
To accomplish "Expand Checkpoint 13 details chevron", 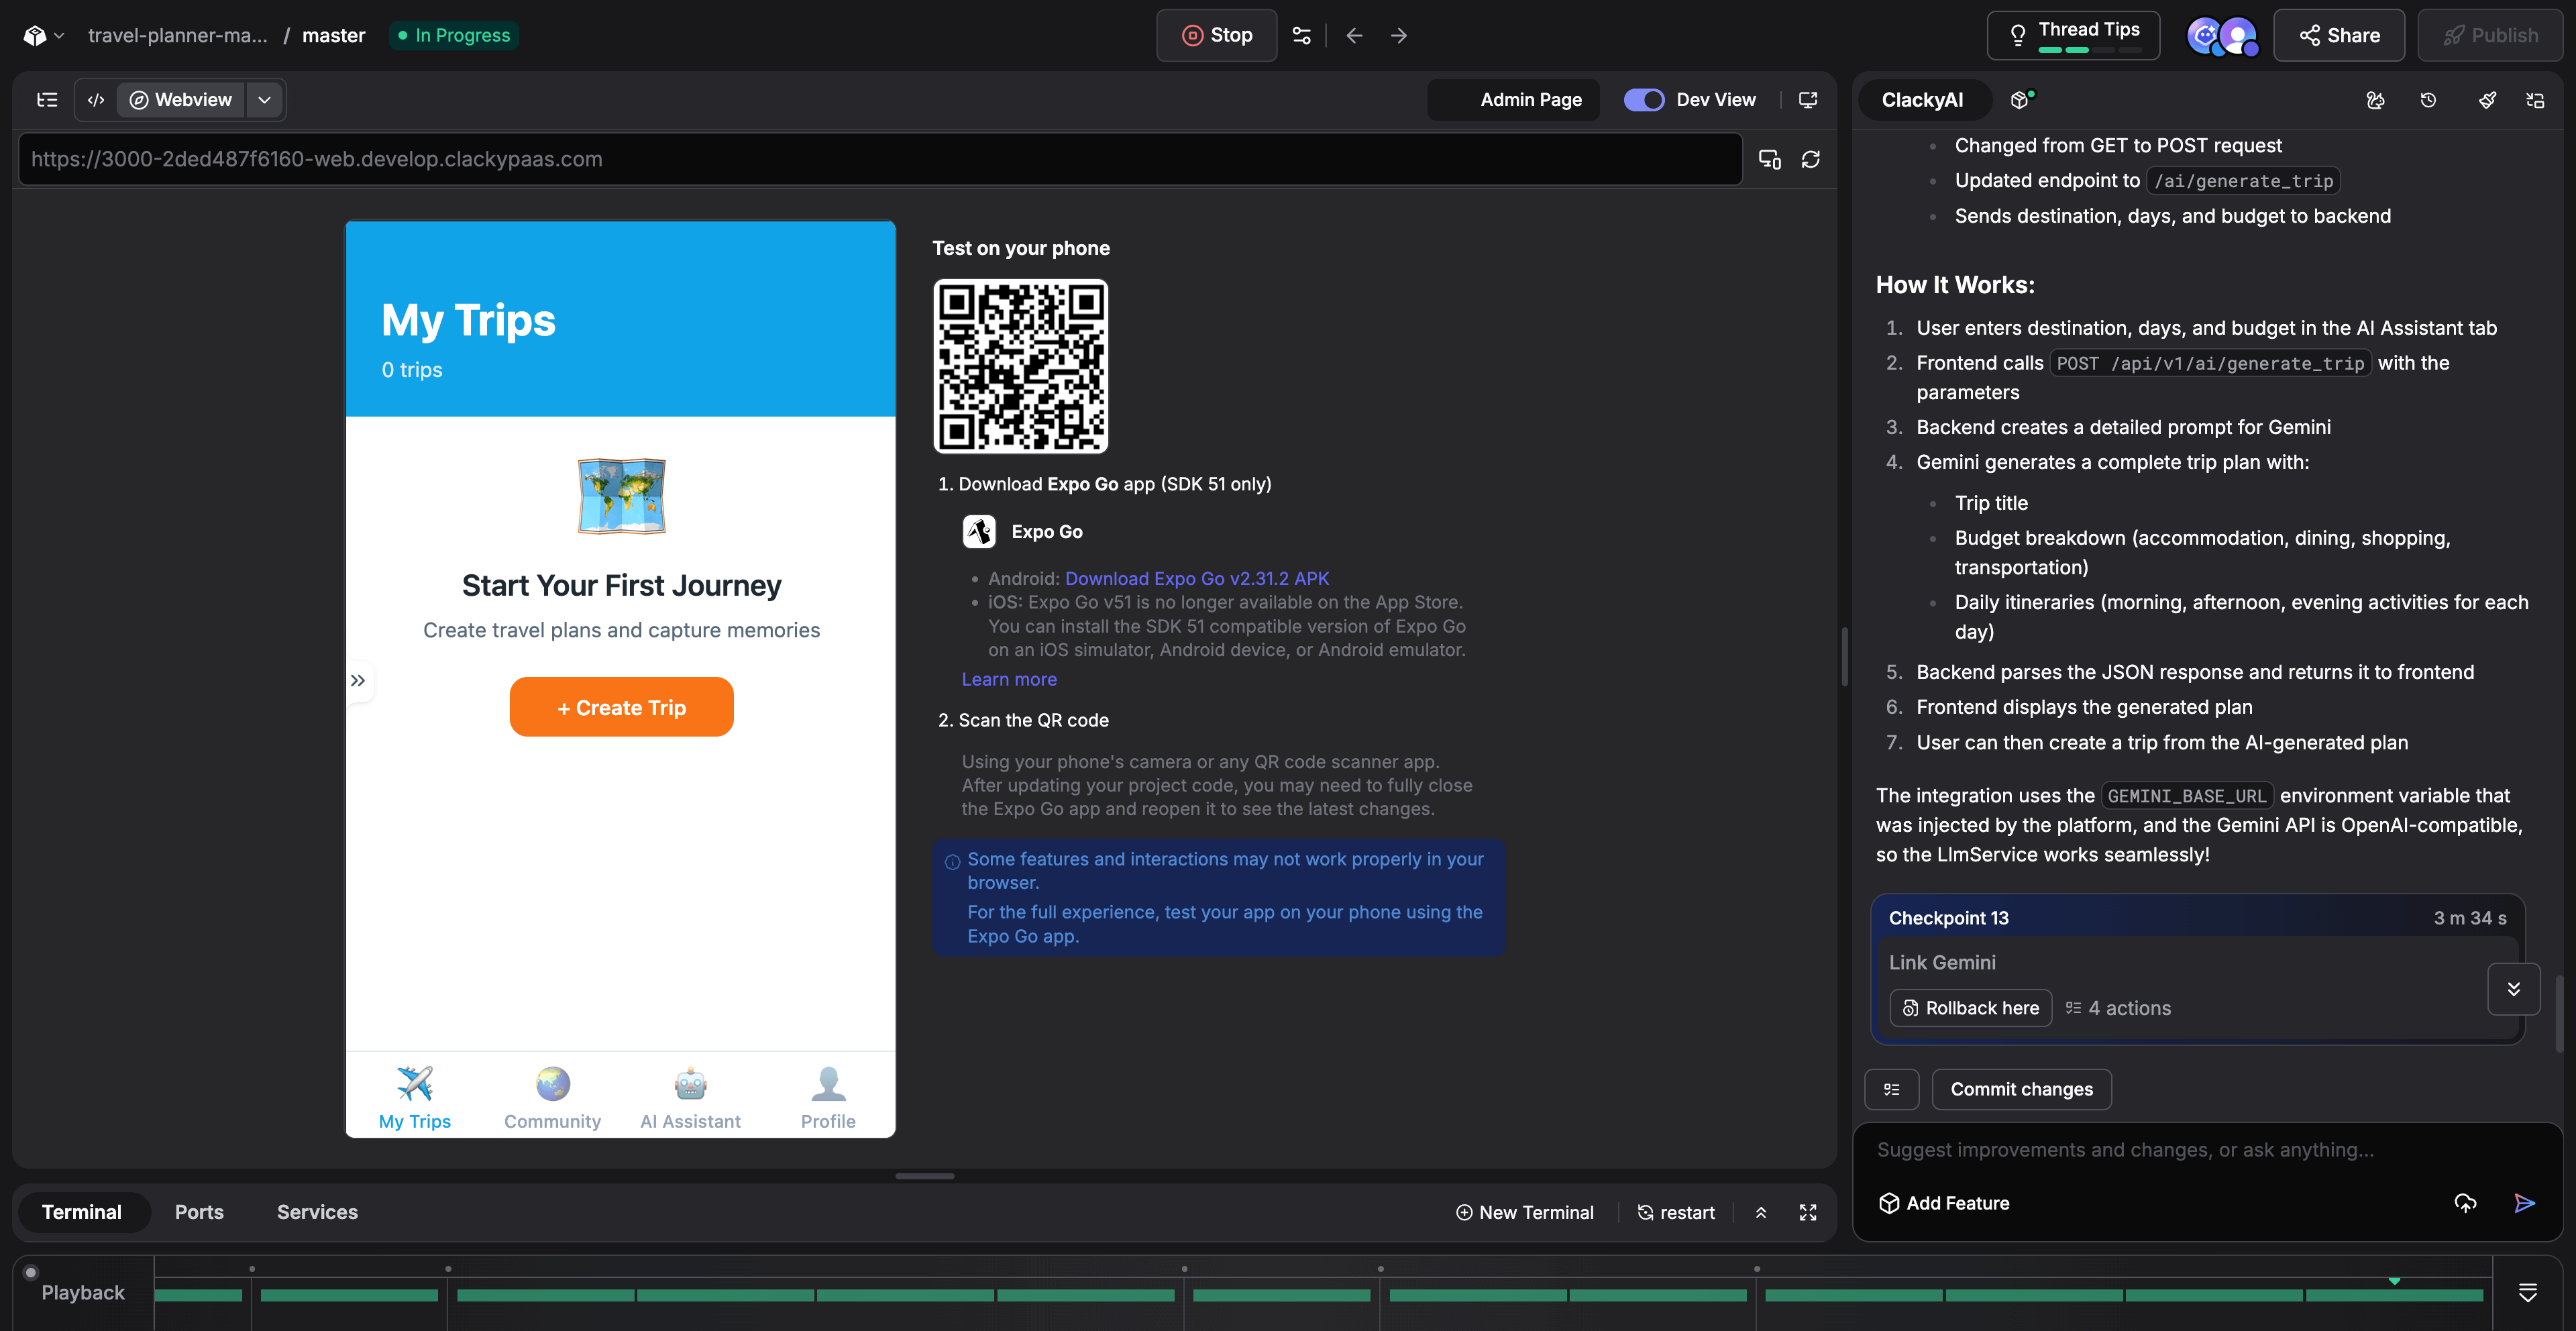I will pos(2513,988).
